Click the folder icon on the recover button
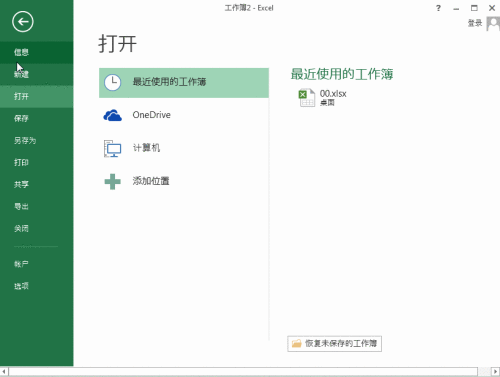 (x=297, y=344)
